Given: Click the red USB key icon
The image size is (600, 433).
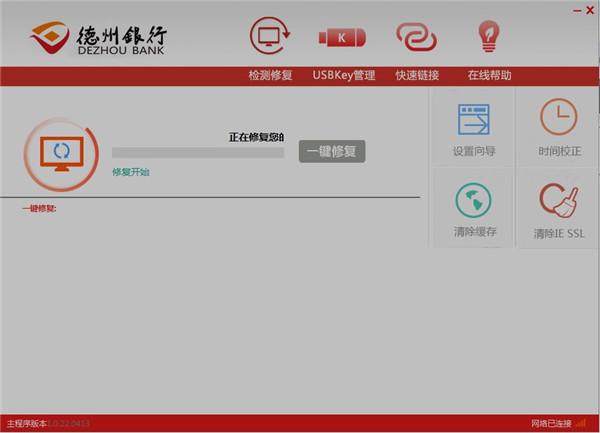Looking at the screenshot, I should click(x=342, y=38).
